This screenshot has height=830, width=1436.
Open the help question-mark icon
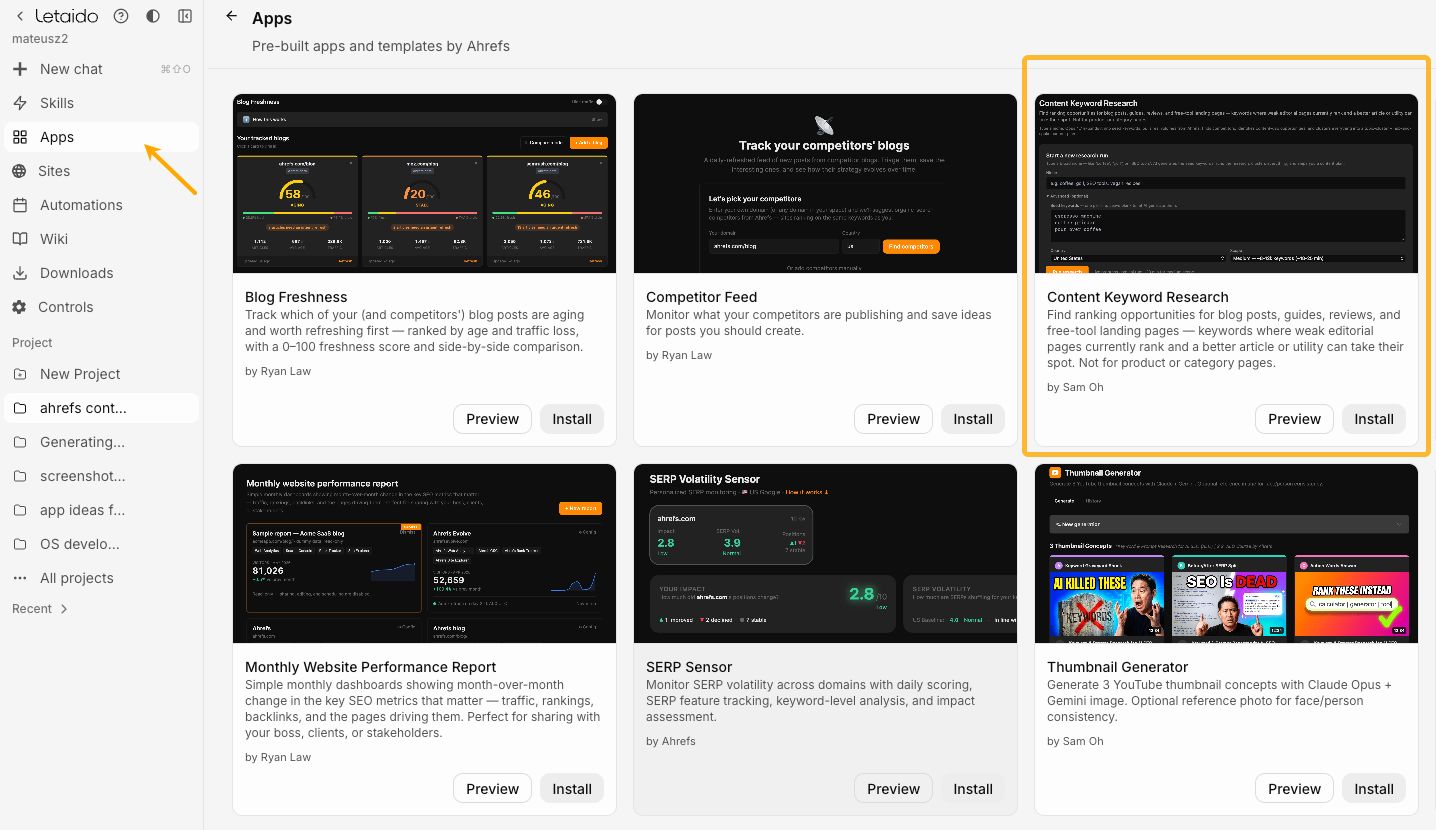121,16
